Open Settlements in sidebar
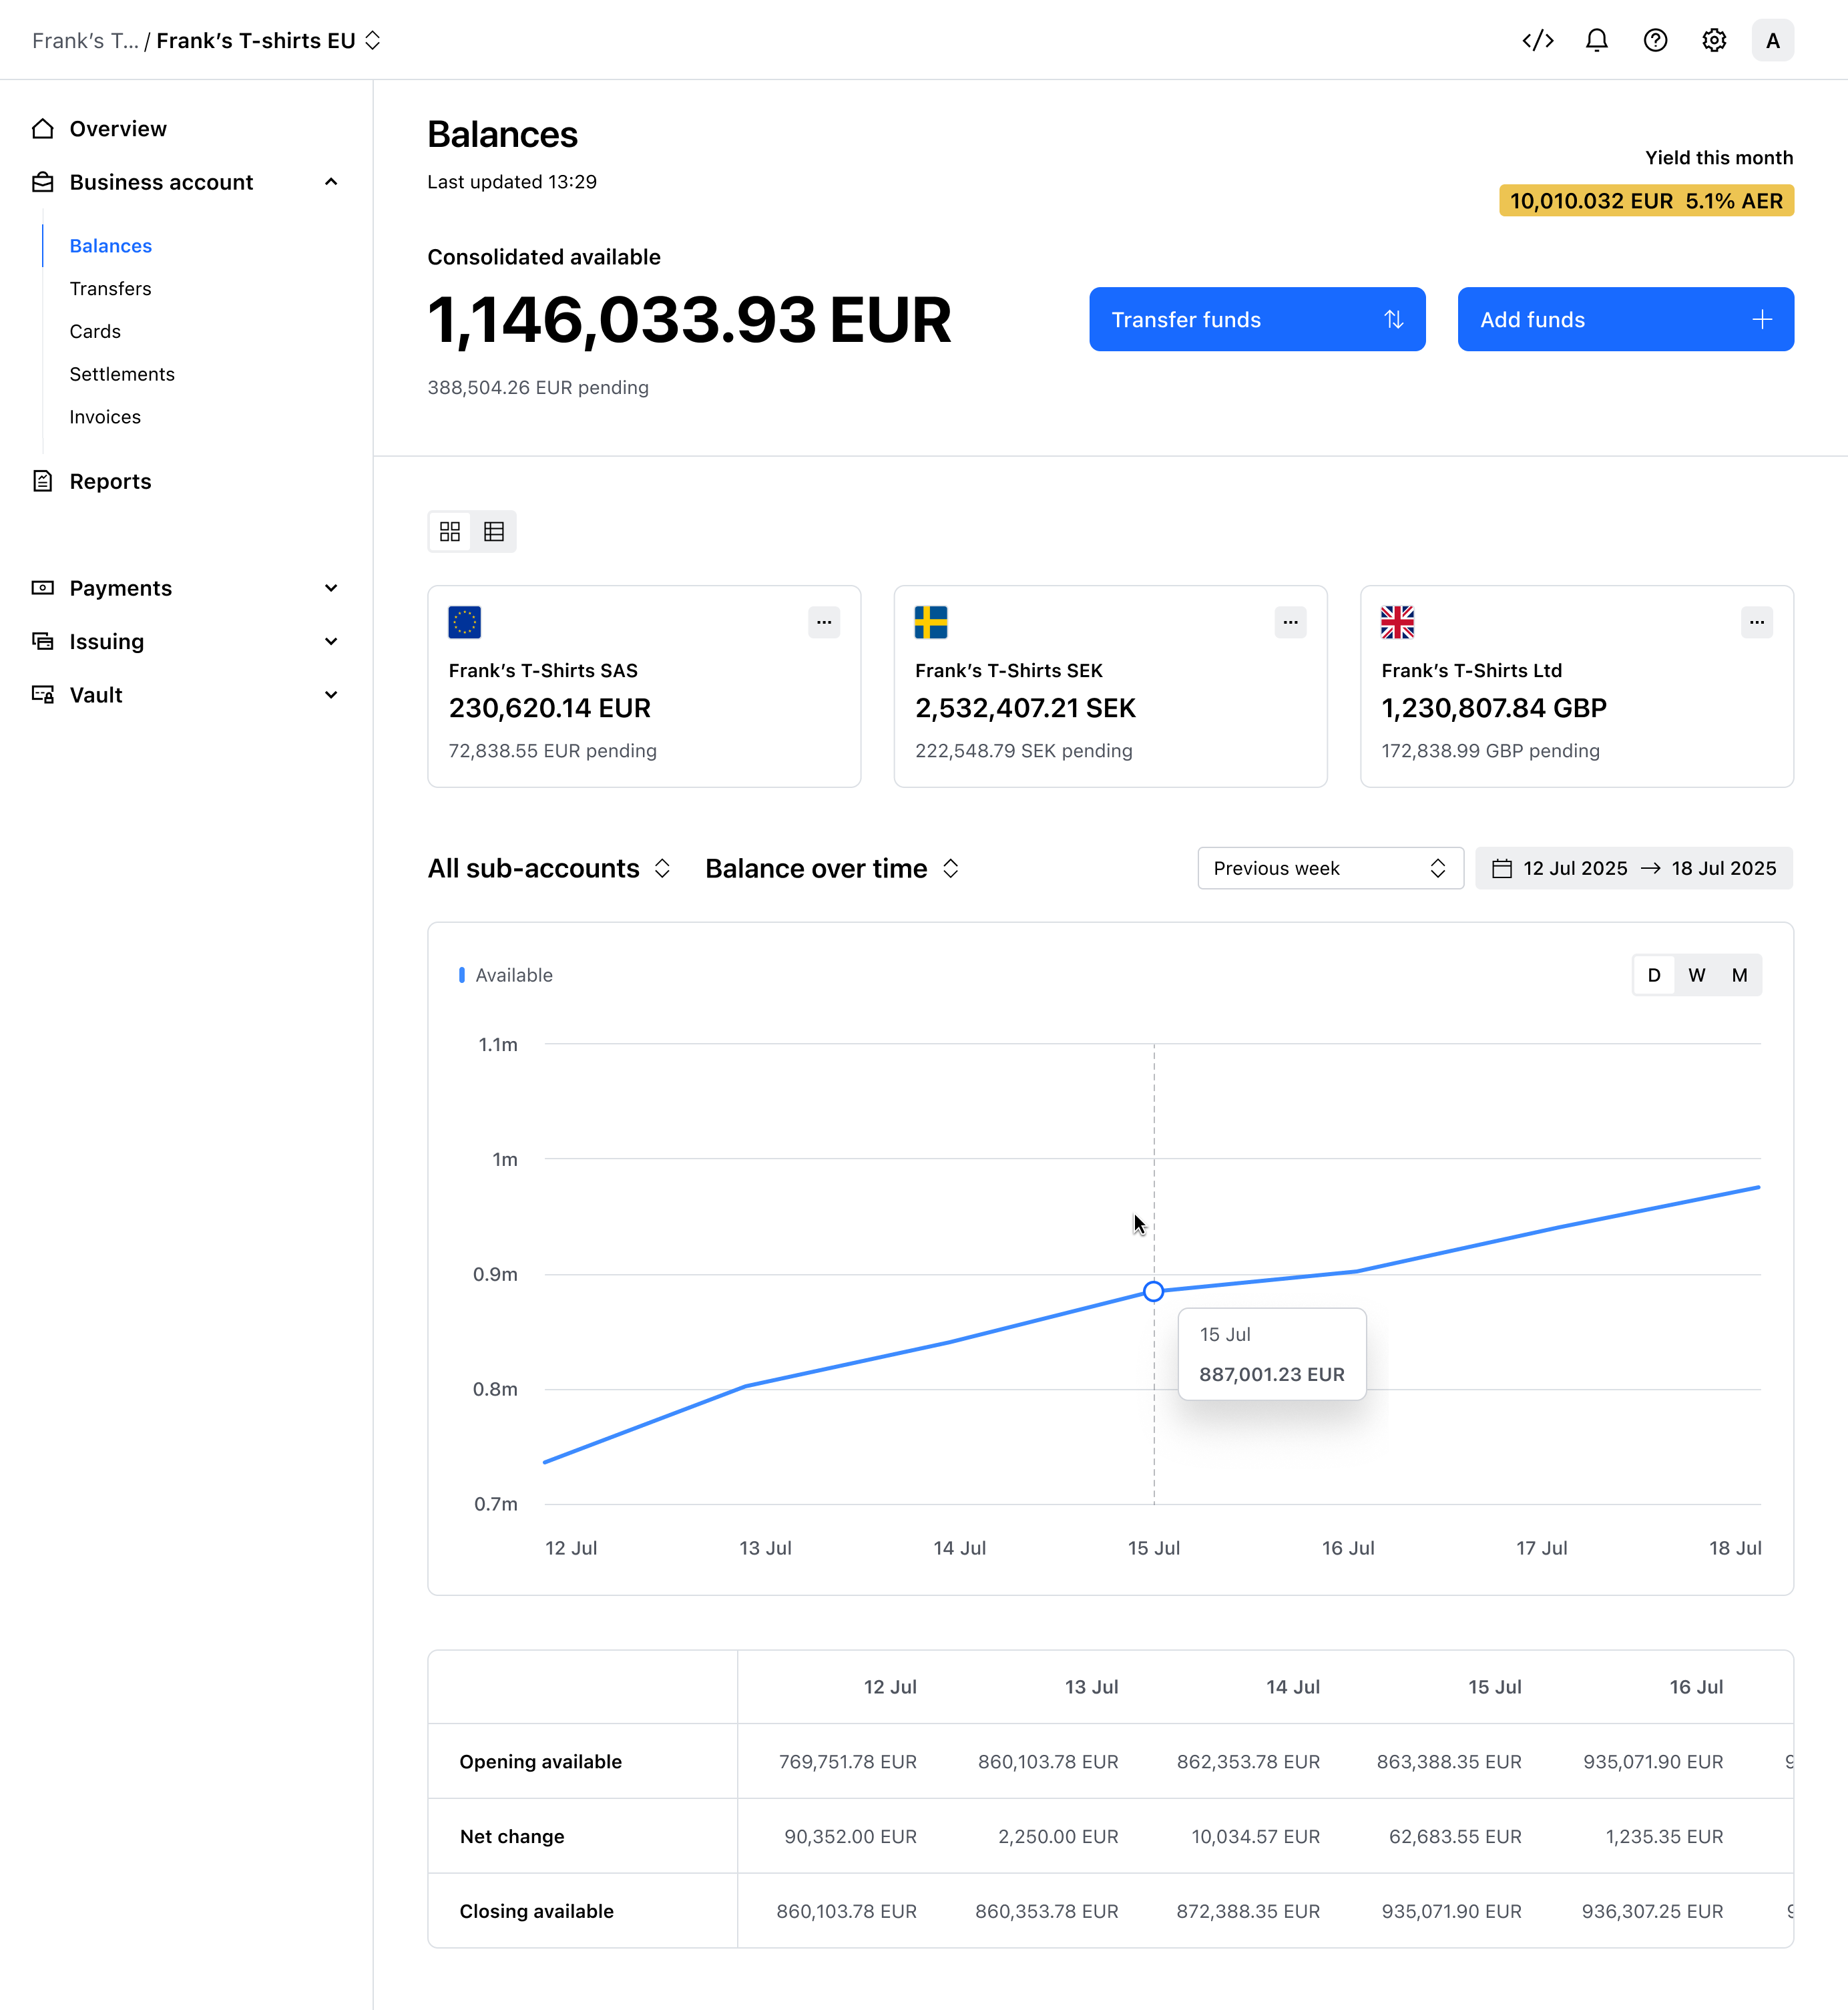1848x2010 pixels. point(122,374)
